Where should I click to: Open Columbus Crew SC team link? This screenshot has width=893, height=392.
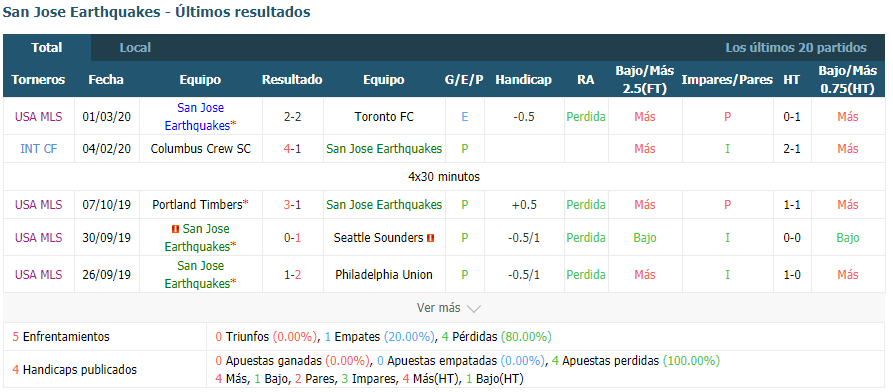click(200, 149)
